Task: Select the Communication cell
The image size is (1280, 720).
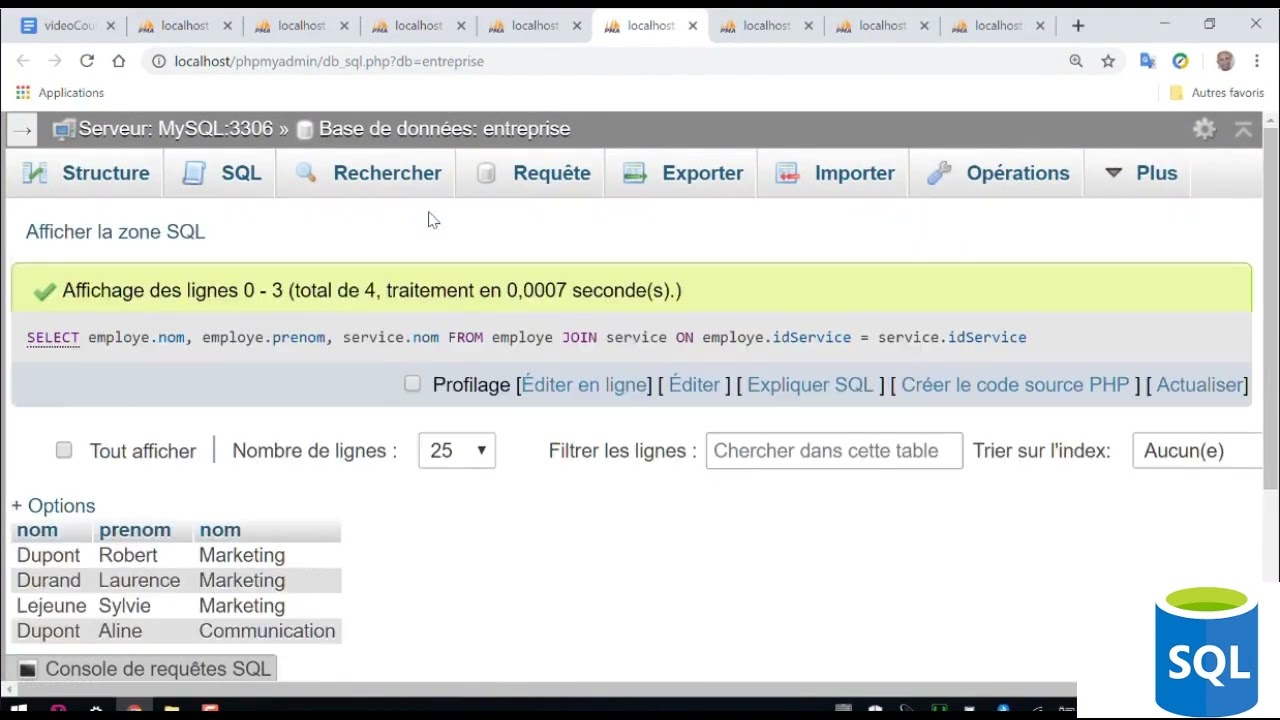Action: click(267, 631)
